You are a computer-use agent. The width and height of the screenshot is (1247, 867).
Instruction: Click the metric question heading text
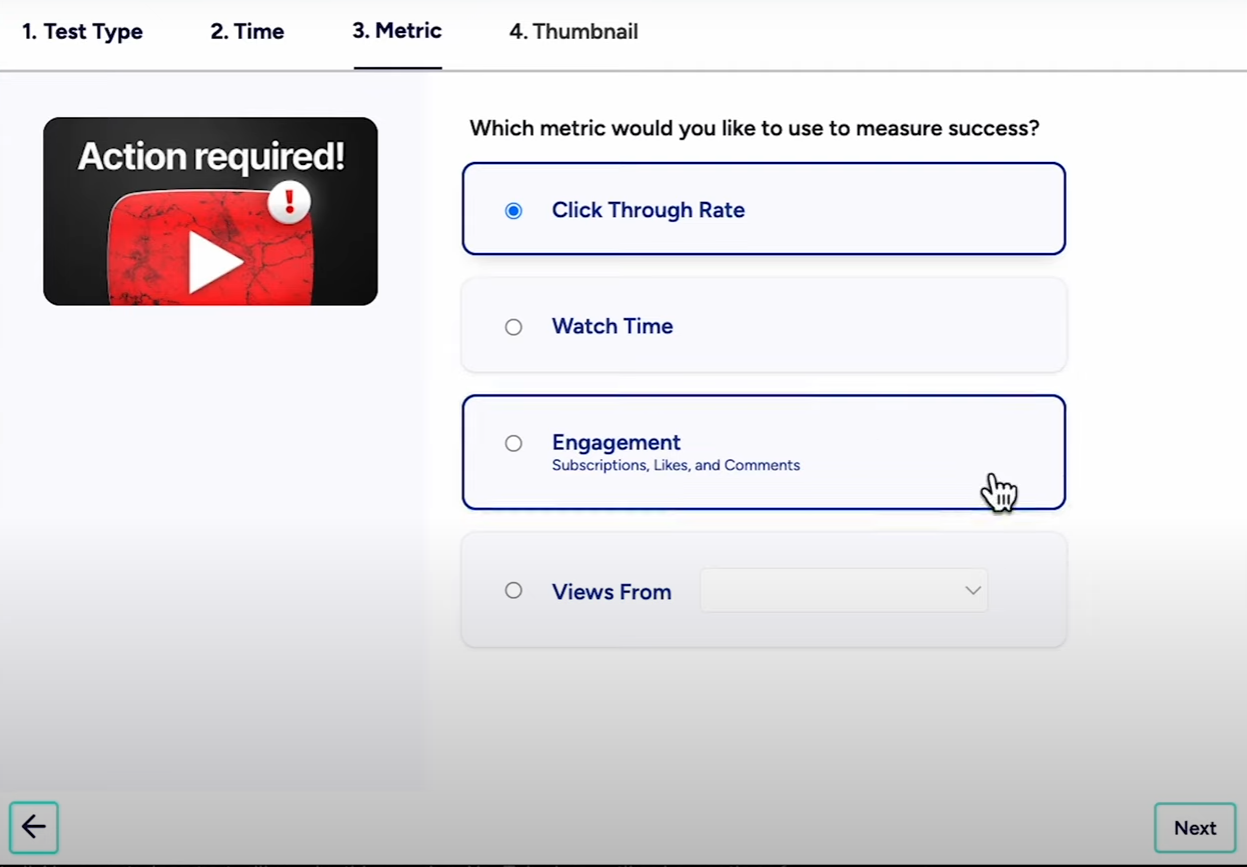754,128
